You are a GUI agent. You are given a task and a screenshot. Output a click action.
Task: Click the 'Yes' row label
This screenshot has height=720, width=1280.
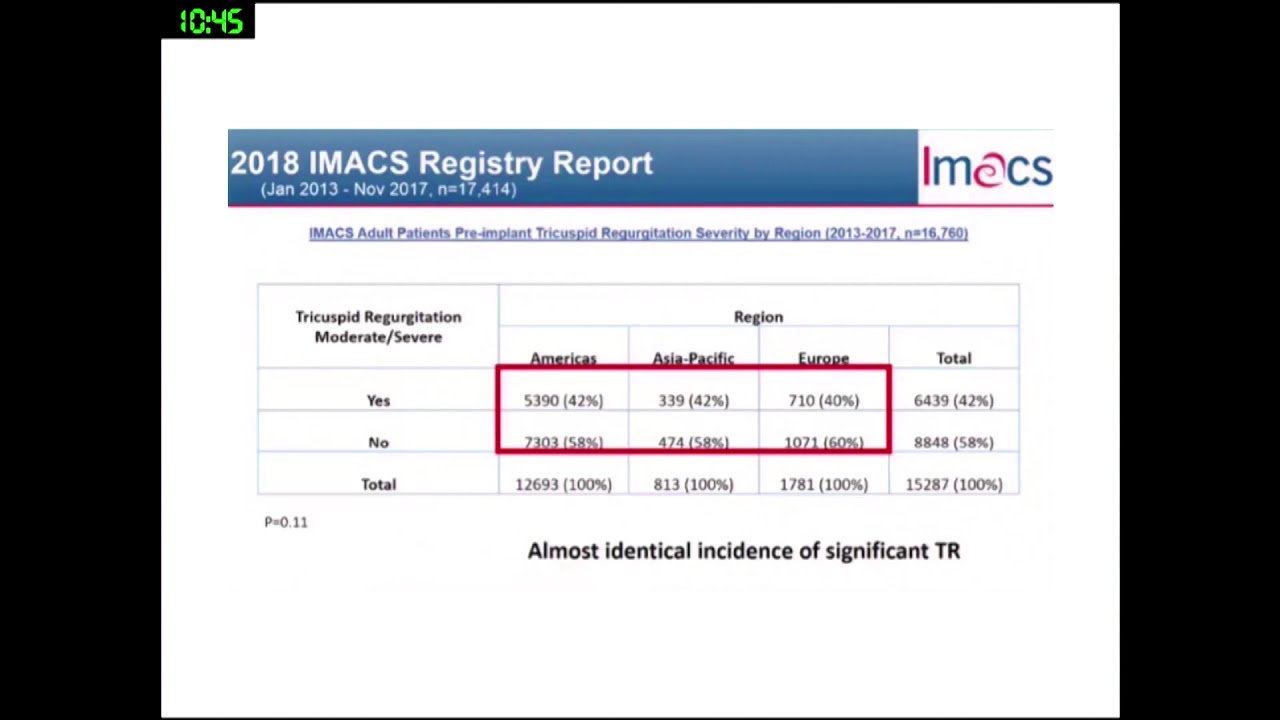(x=378, y=400)
